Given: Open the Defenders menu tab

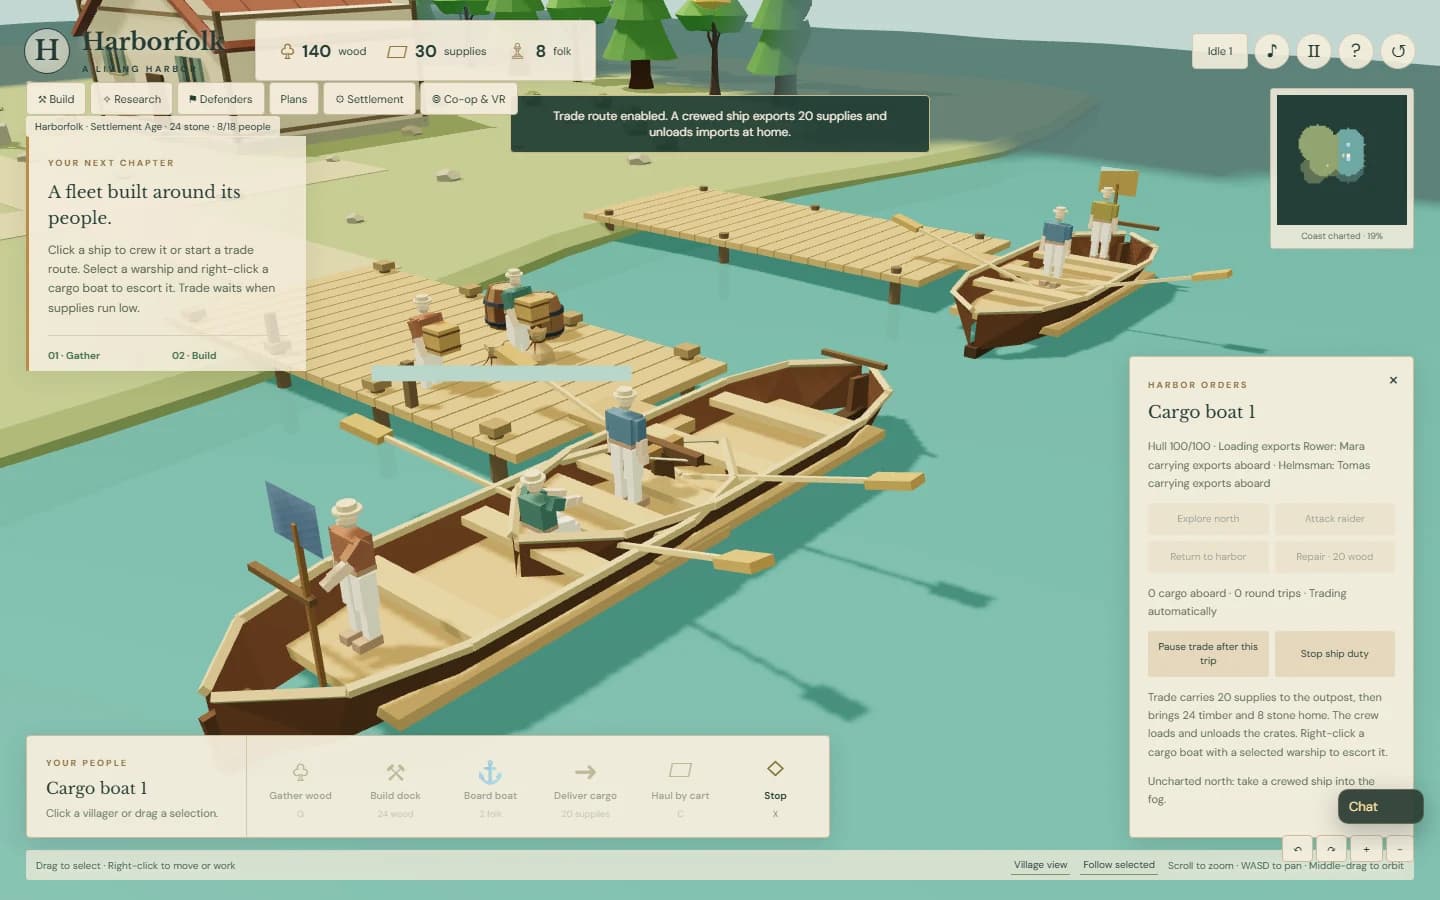Looking at the screenshot, I should click(221, 99).
